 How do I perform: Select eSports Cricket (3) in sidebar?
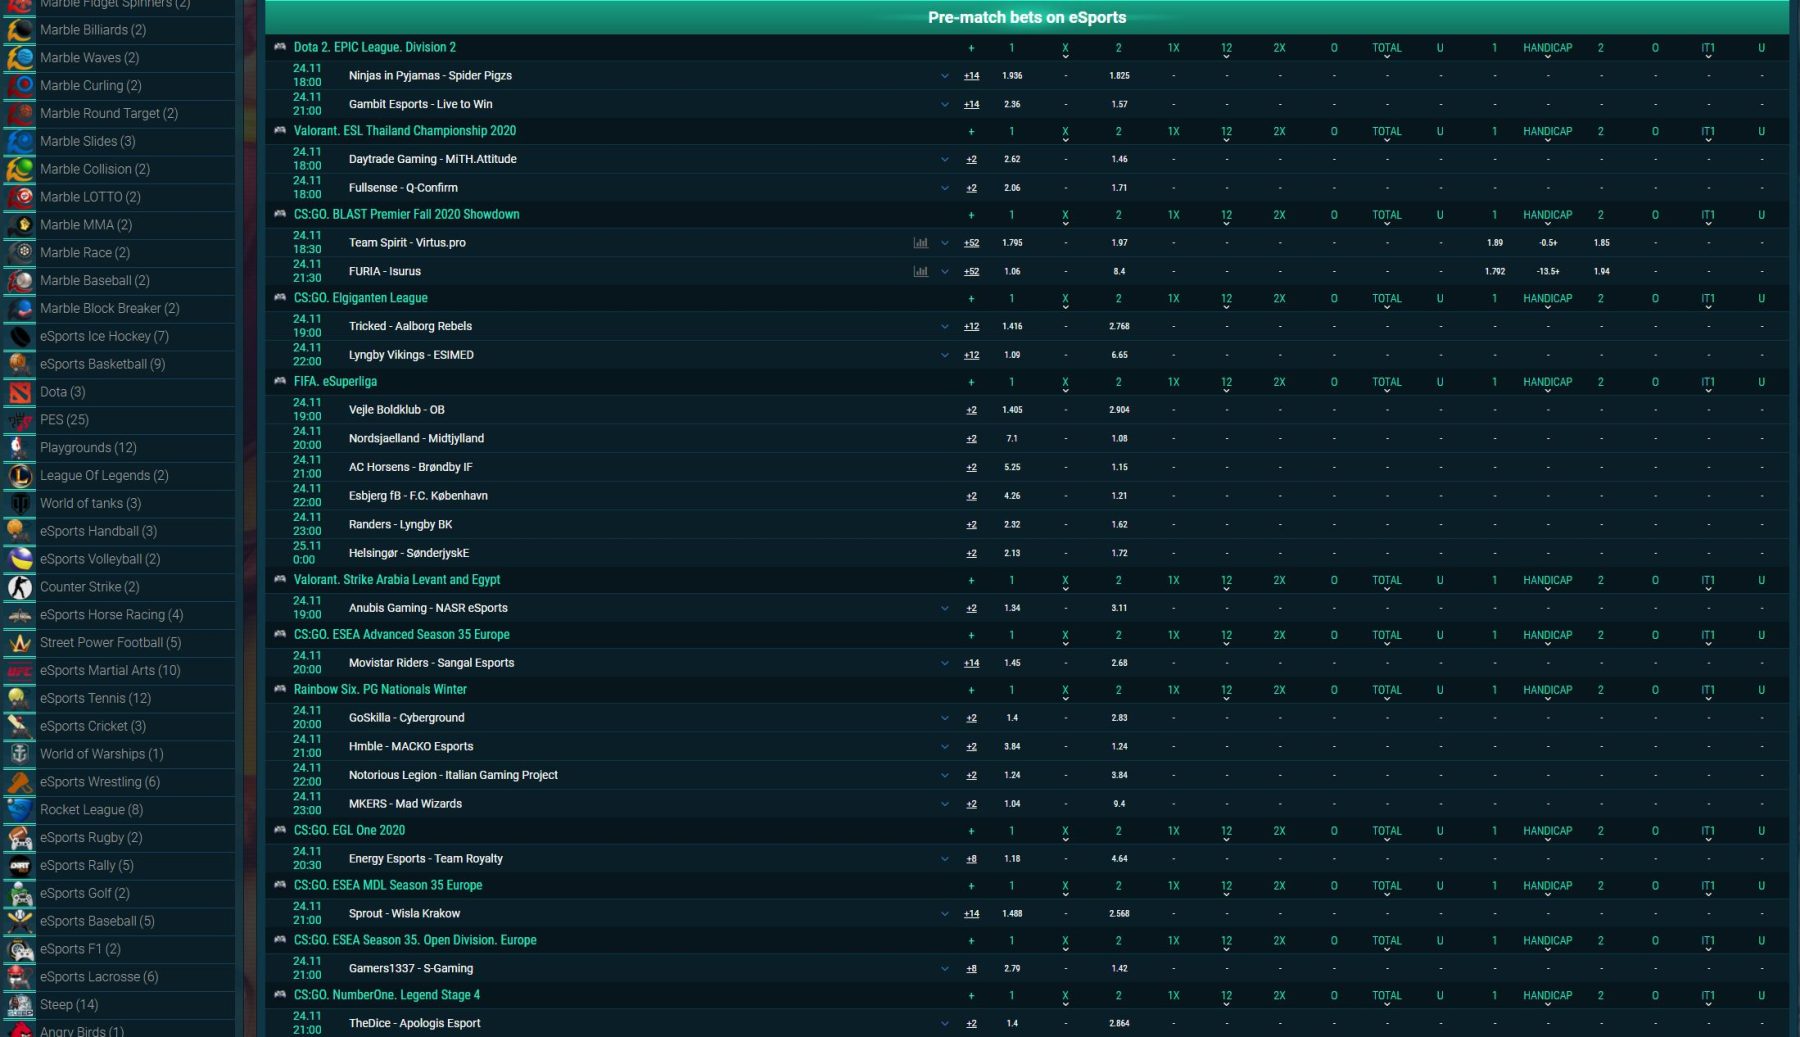93,726
